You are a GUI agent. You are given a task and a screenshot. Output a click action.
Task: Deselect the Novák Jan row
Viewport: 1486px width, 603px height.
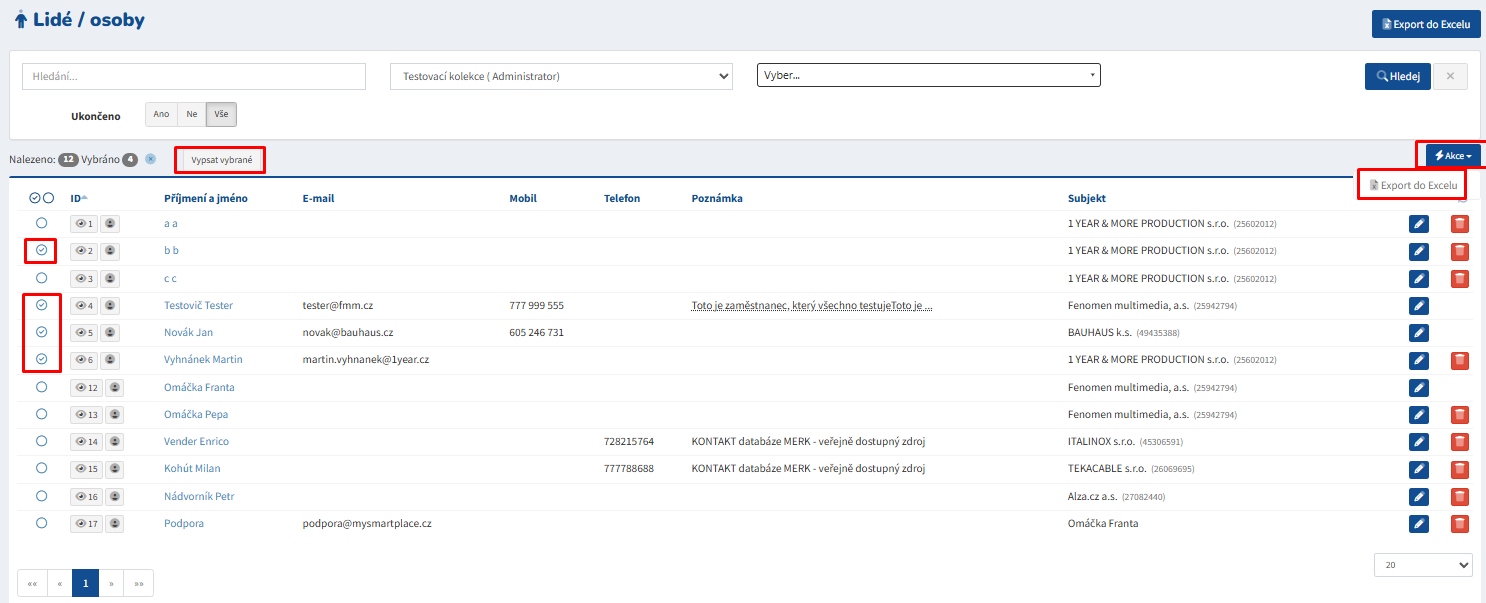(x=41, y=331)
